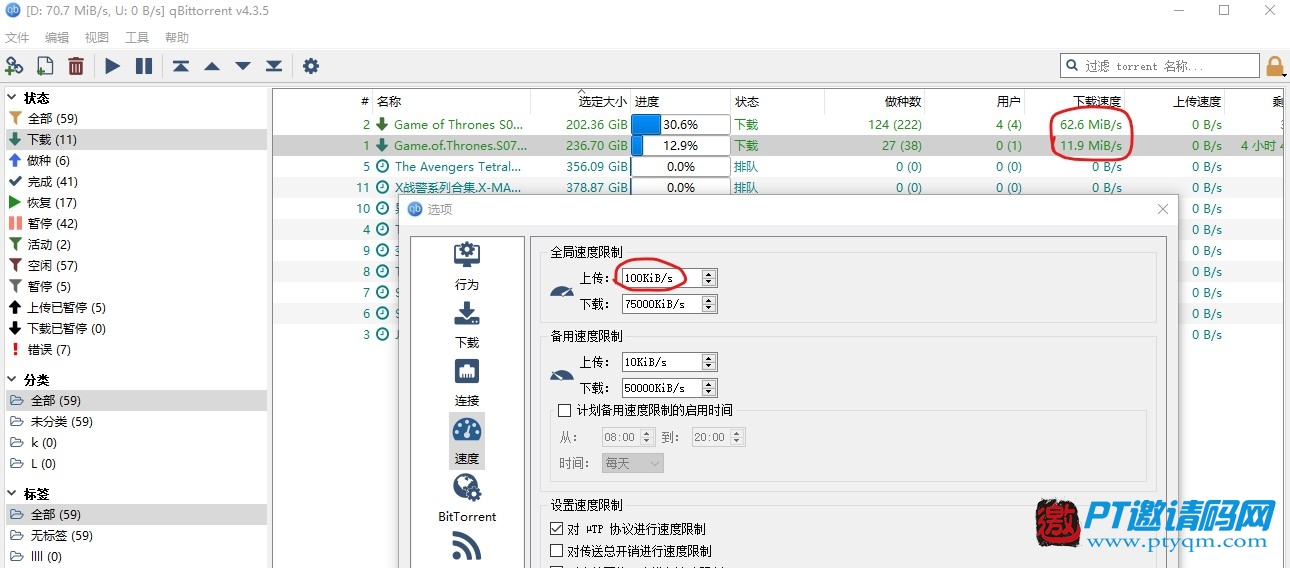The image size is (1290, 568).
Task: Adjust the 08:00 start time stepper
Action: coord(647,437)
